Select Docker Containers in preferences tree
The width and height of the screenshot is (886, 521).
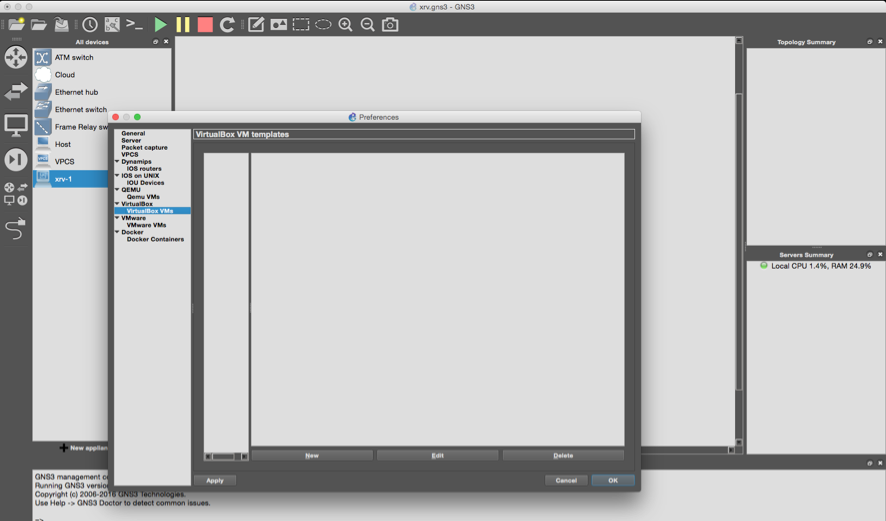(x=155, y=239)
